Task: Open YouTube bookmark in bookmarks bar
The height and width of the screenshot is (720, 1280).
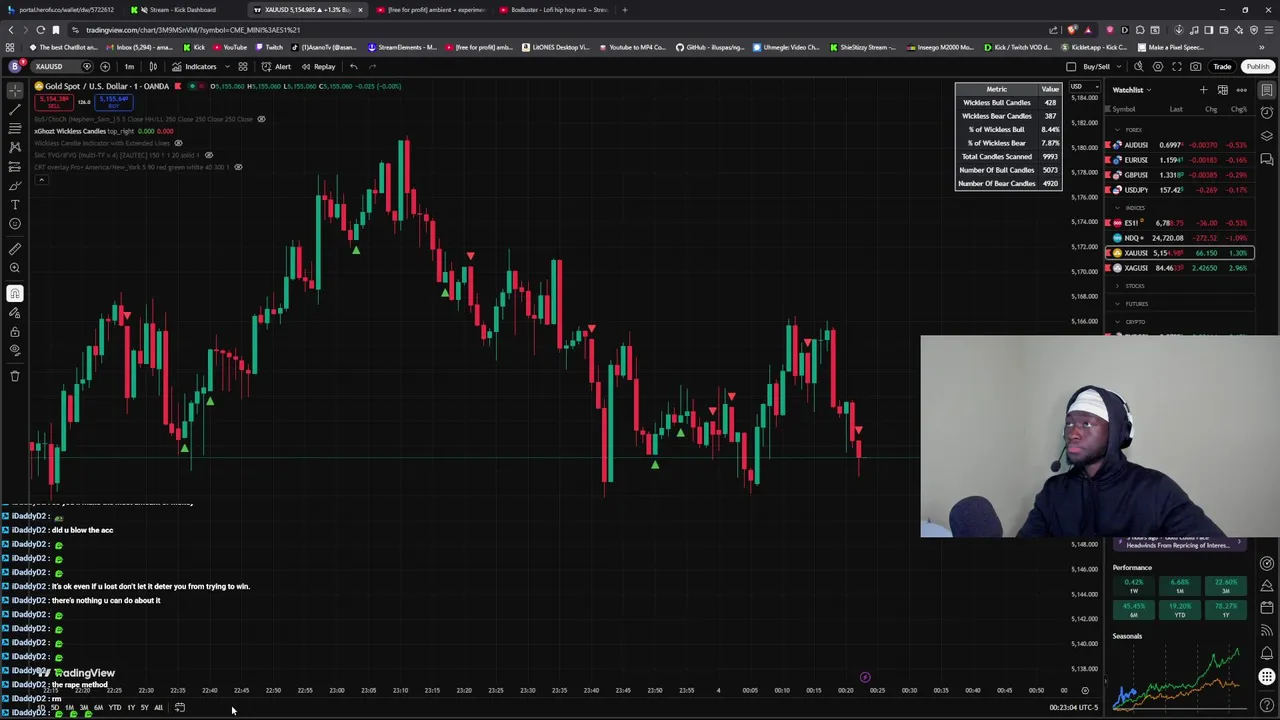Action: [x=231, y=47]
